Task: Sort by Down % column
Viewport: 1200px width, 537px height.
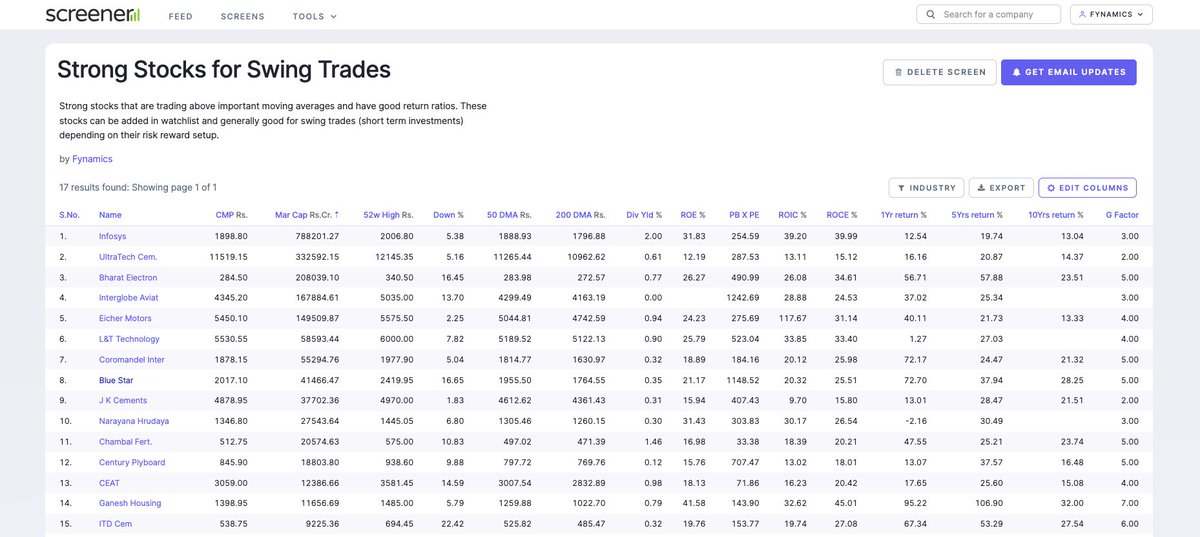Action: [x=448, y=215]
